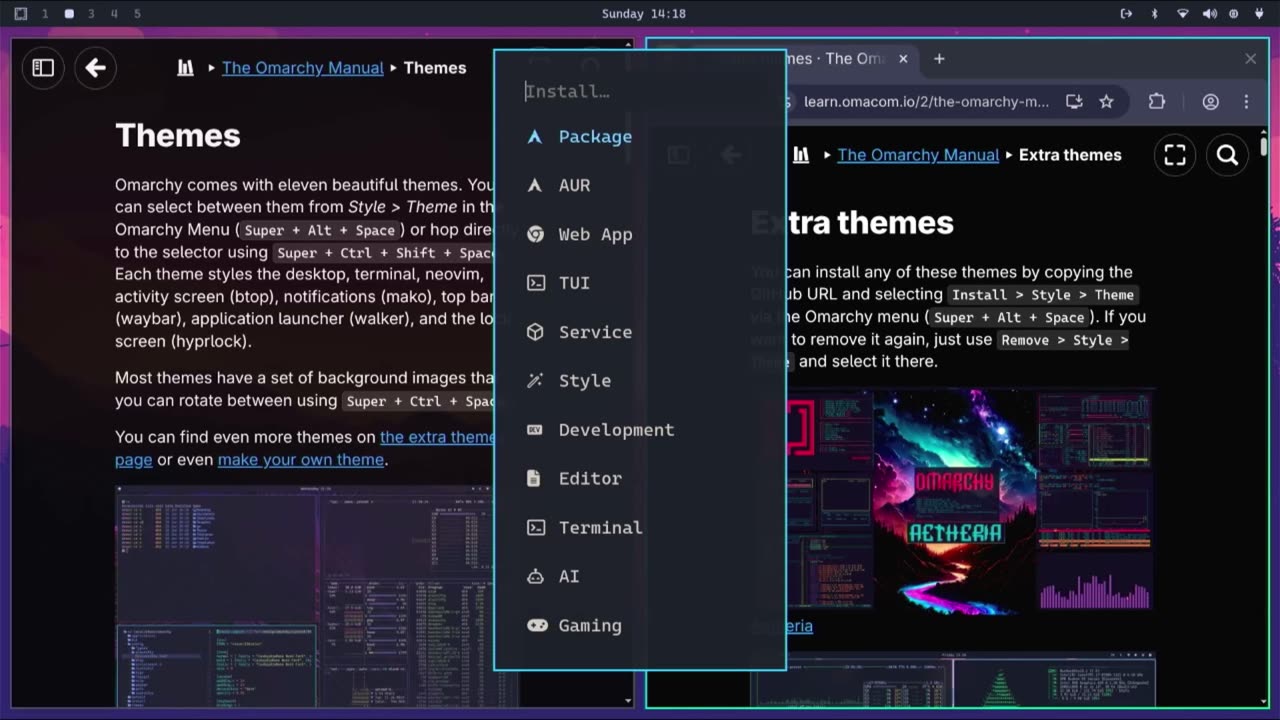Image resolution: width=1280 pixels, height=720 pixels.
Task: Open Chrome's three-dot menu
Action: tap(1246, 101)
